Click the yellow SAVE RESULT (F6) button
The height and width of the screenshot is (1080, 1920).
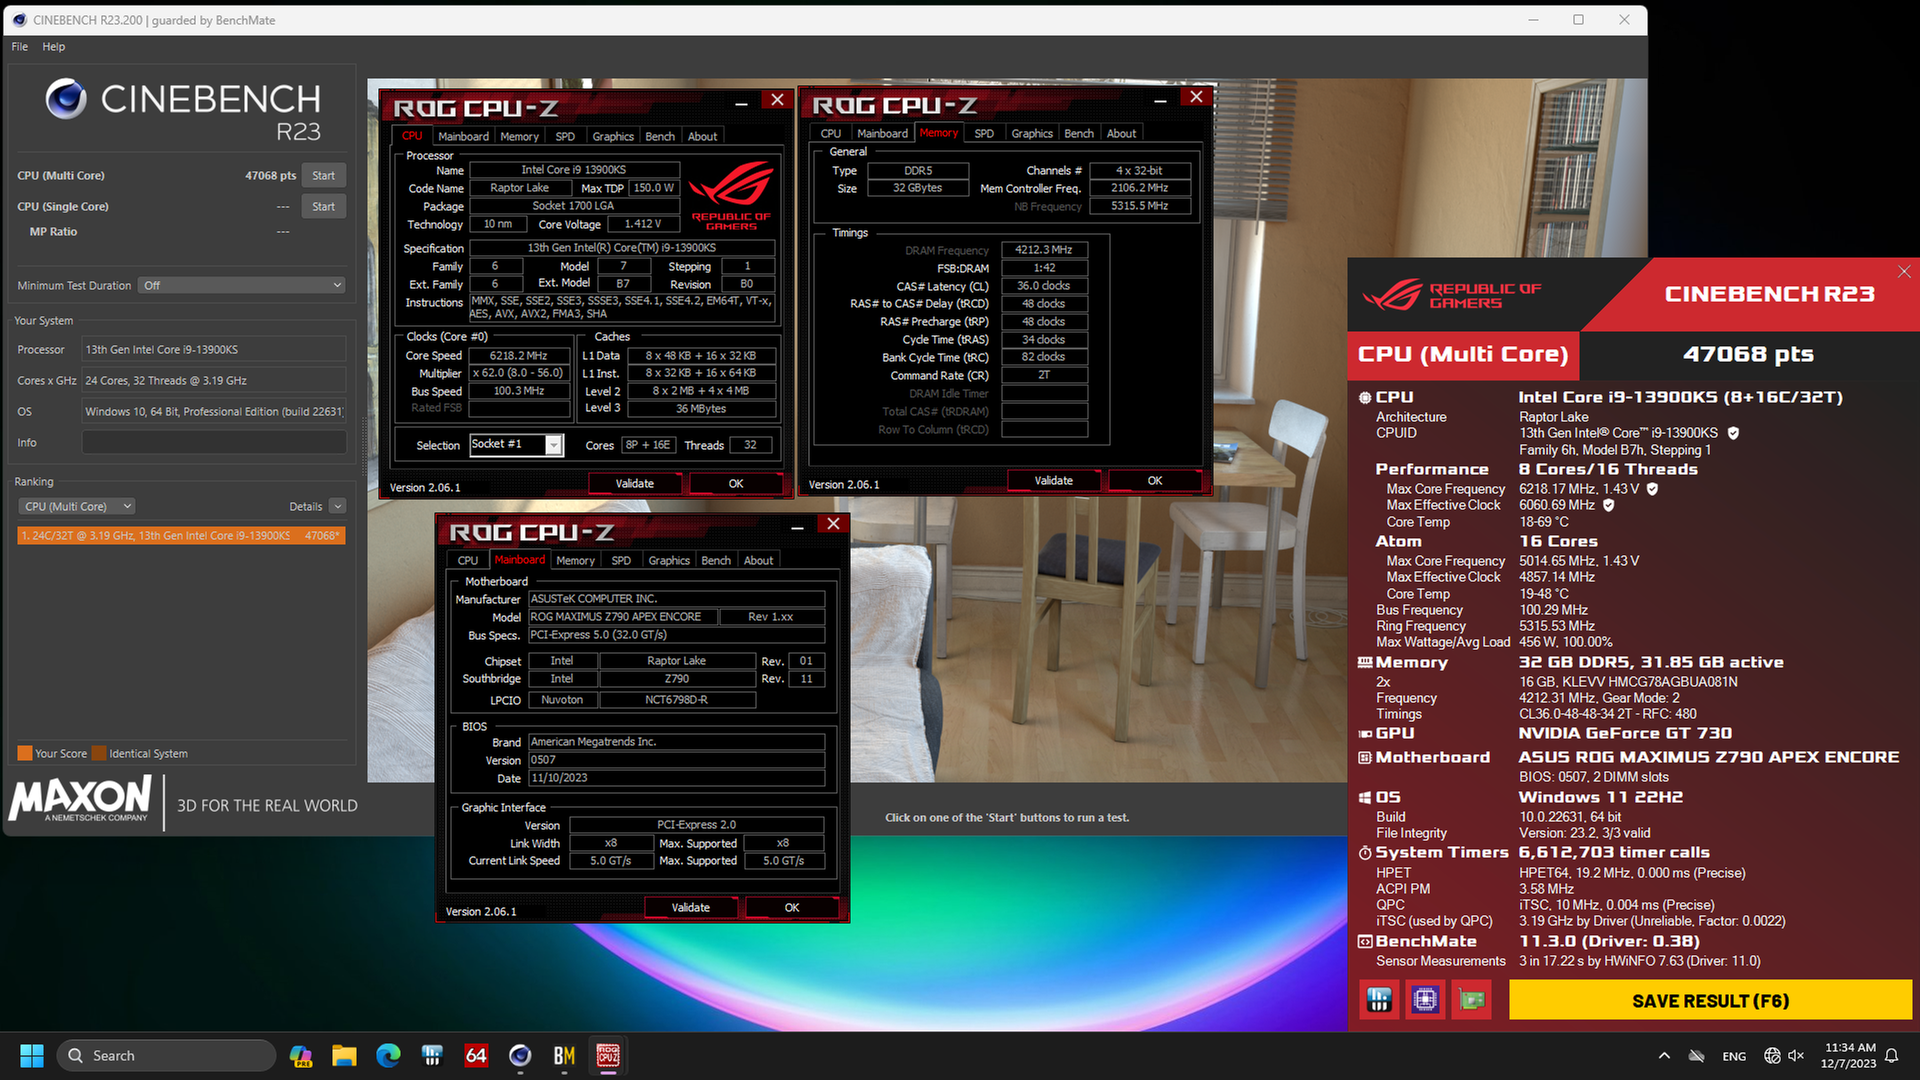(1710, 1001)
